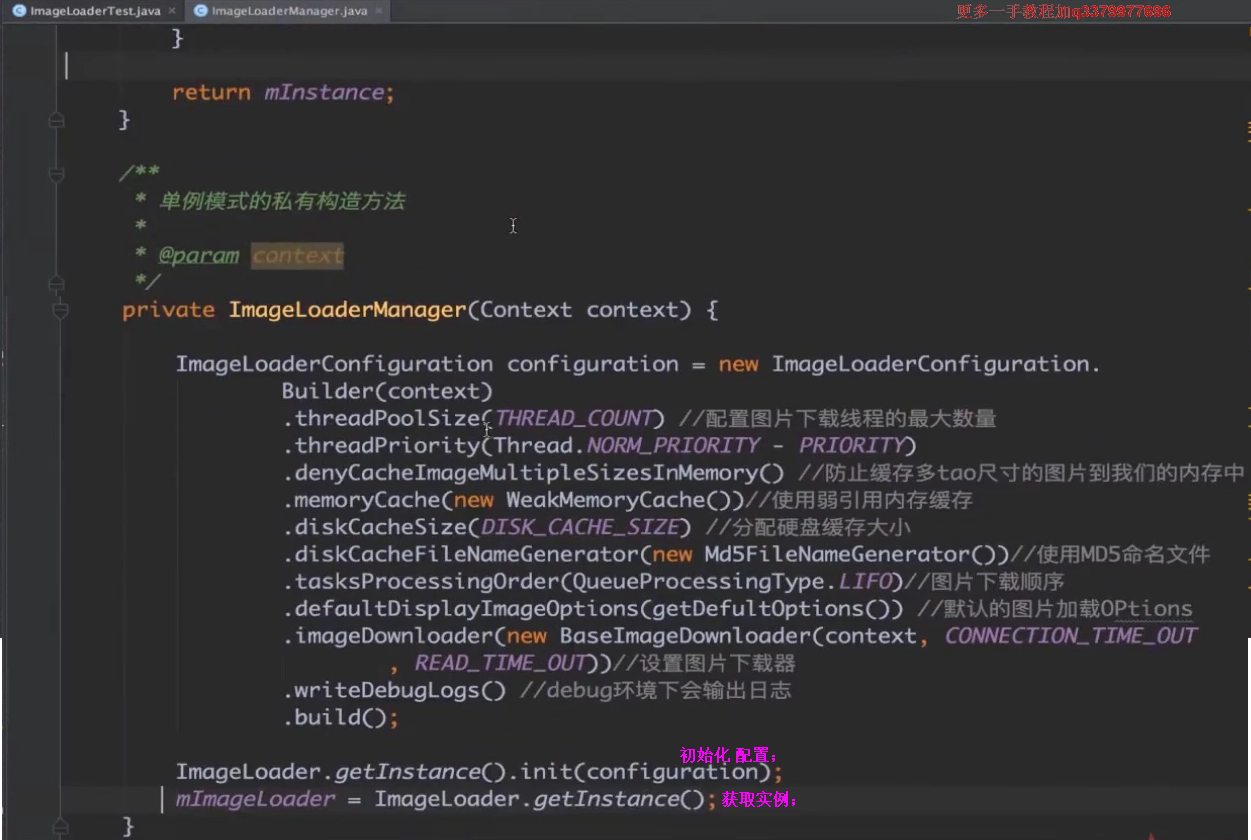1251x840 pixels.
Task: Click fold end marker at the Javadoc closing line
Action: [x=57, y=283]
